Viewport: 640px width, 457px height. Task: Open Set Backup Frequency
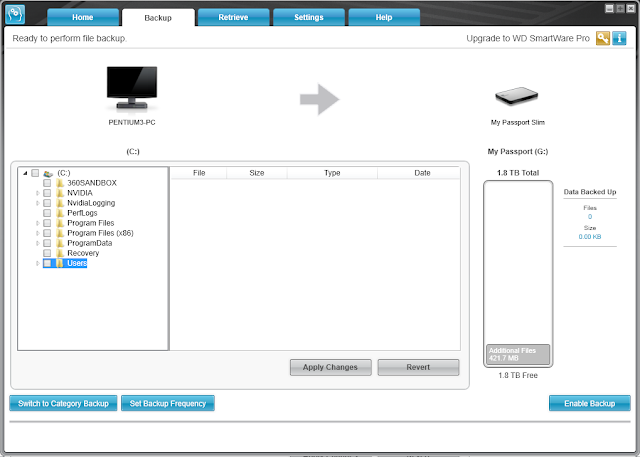(168, 403)
